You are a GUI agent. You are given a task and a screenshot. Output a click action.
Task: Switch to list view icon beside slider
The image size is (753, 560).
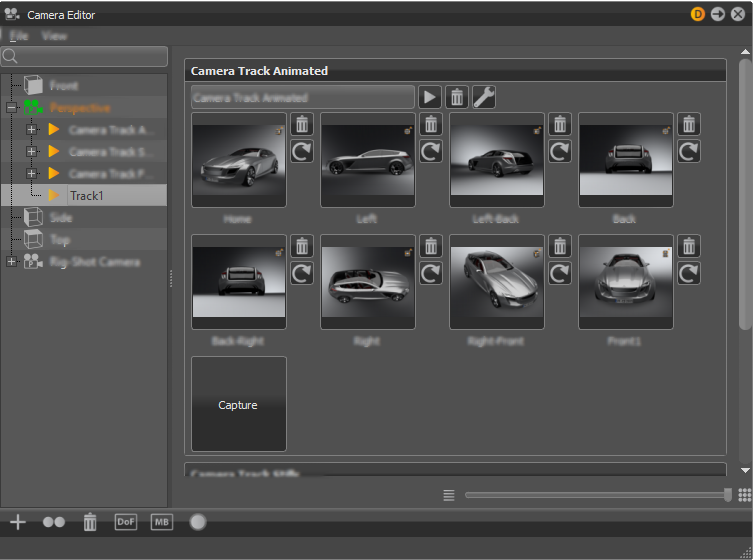(449, 495)
